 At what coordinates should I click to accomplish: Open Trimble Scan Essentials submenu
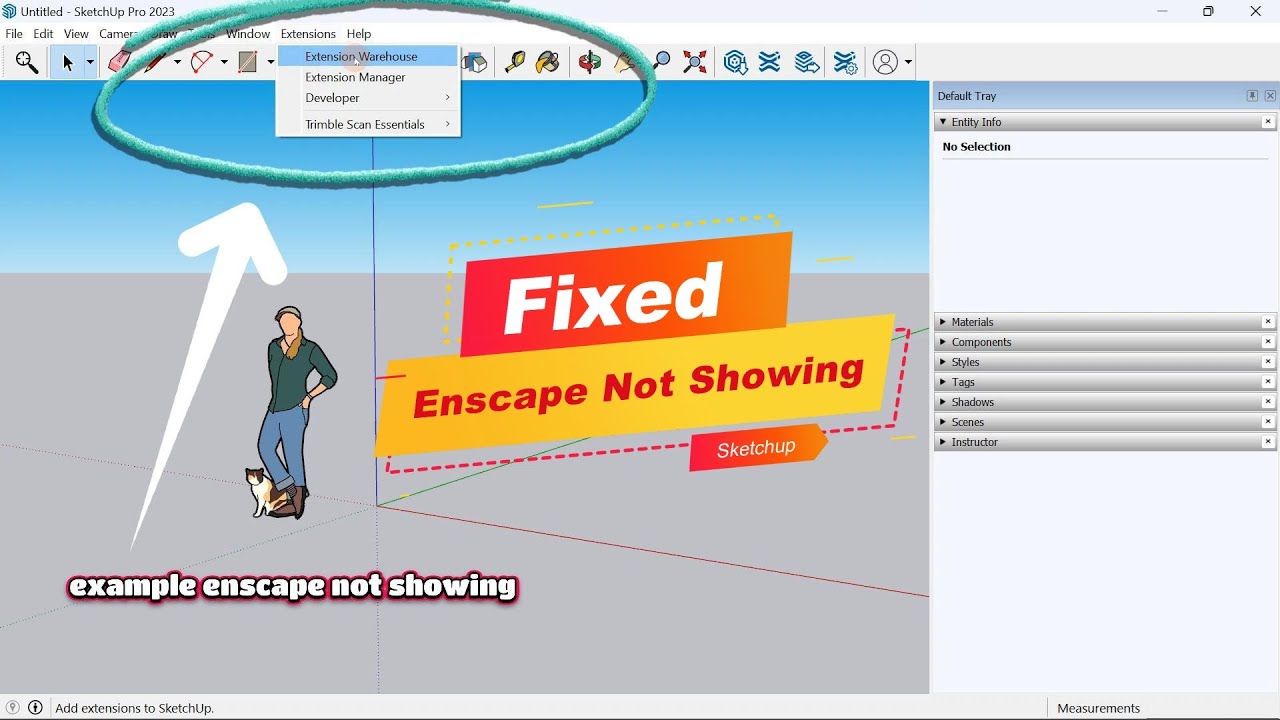367,124
